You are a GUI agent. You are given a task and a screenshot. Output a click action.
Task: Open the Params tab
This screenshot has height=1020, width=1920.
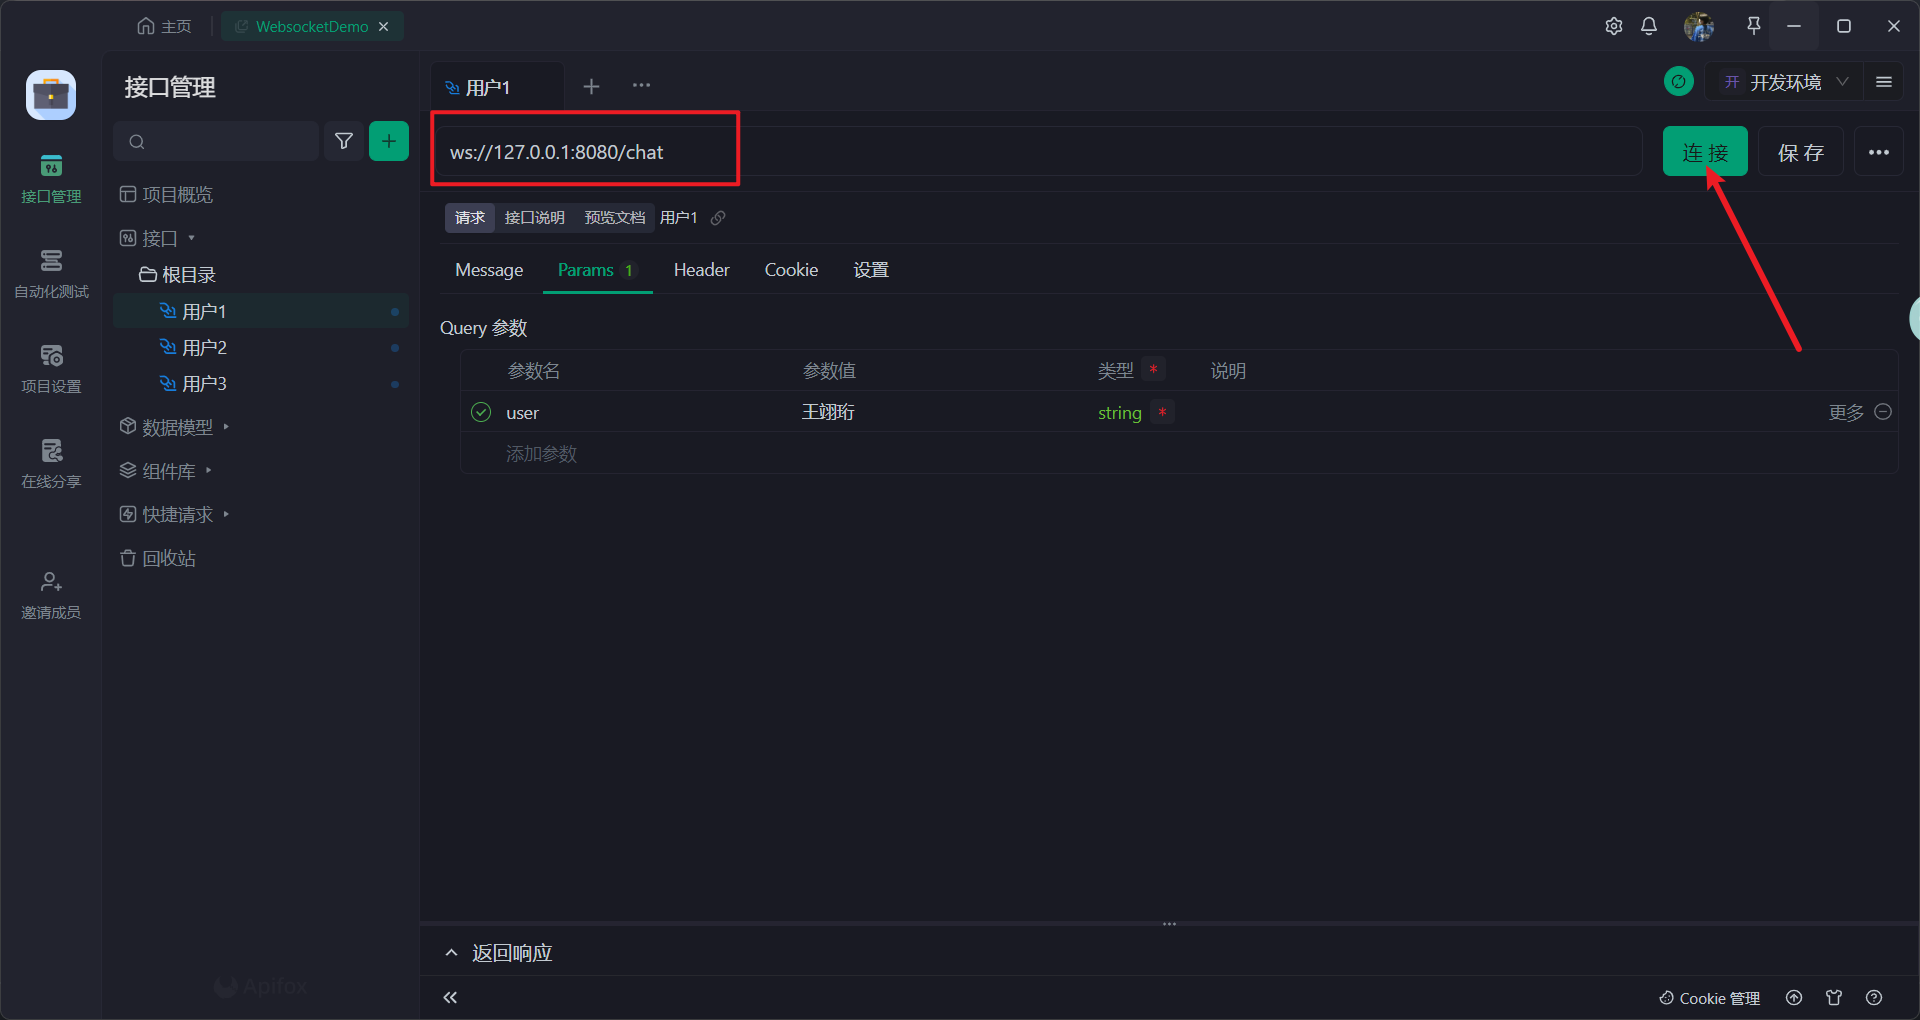click(x=597, y=270)
